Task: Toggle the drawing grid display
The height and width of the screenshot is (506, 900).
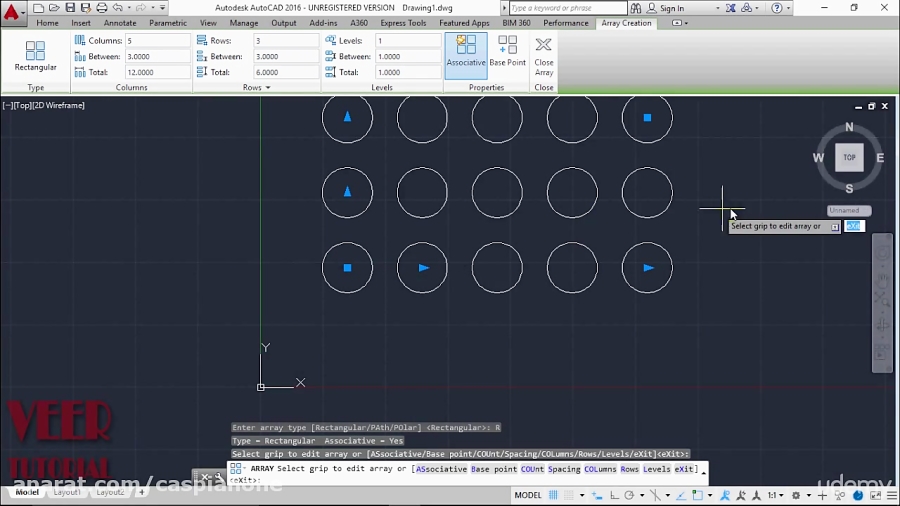Action: click(553, 495)
